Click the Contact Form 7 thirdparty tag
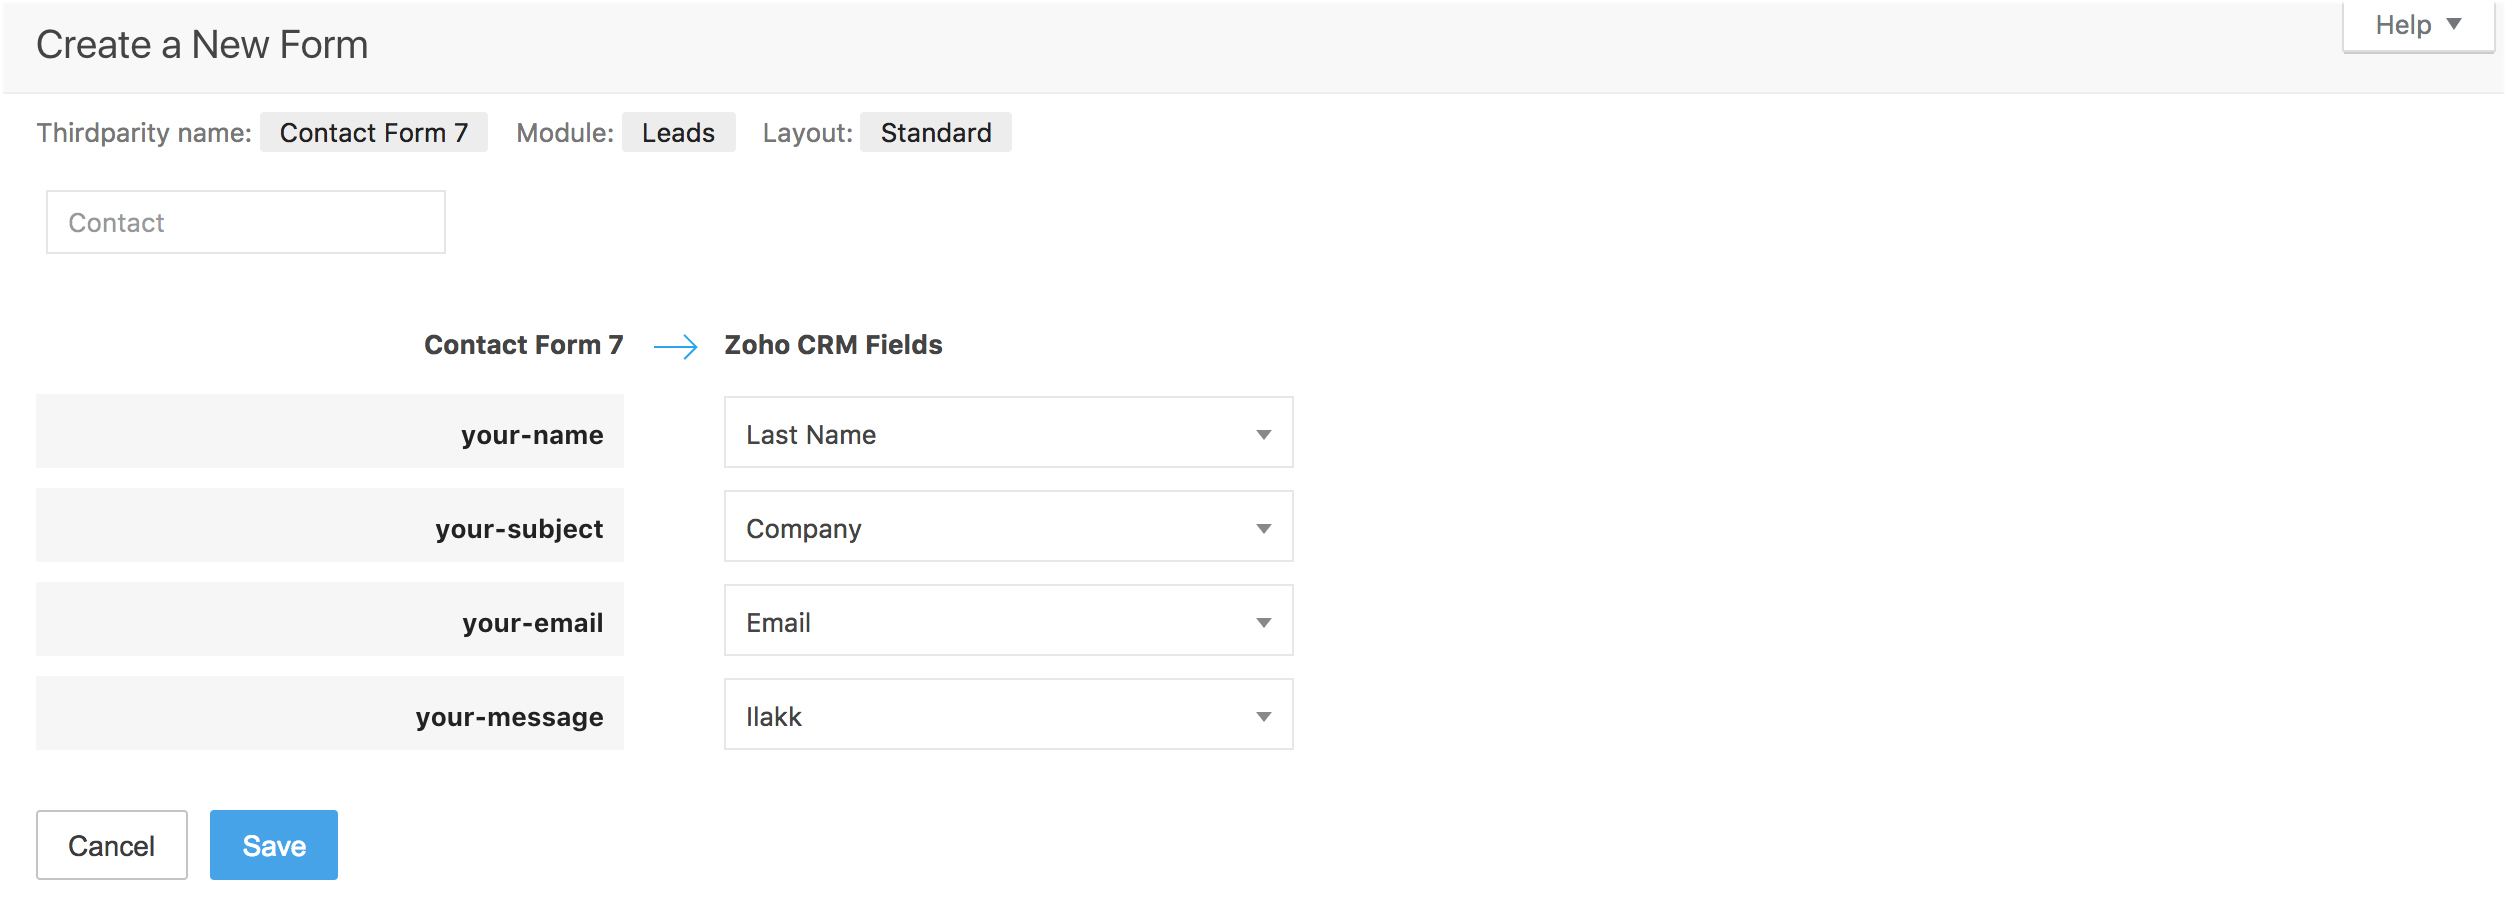Viewport: 2507px width, 923px height. point(373,132)
